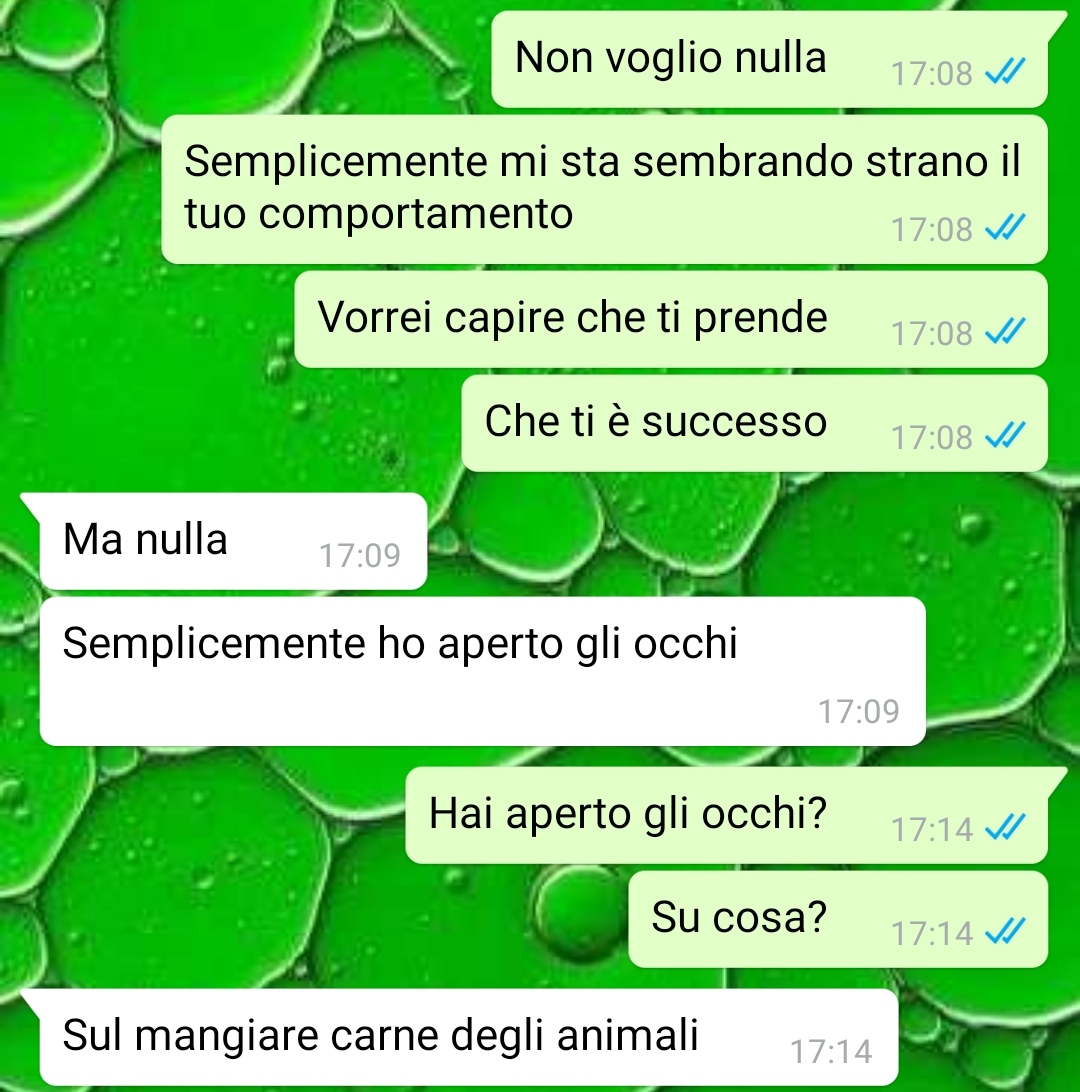The width and height of the screenshot is (1080, 1092).
Task: Click read-receipt ticks on 'Non voglio nulla'
Action: pyautogui.click(x=1005, y=71)
